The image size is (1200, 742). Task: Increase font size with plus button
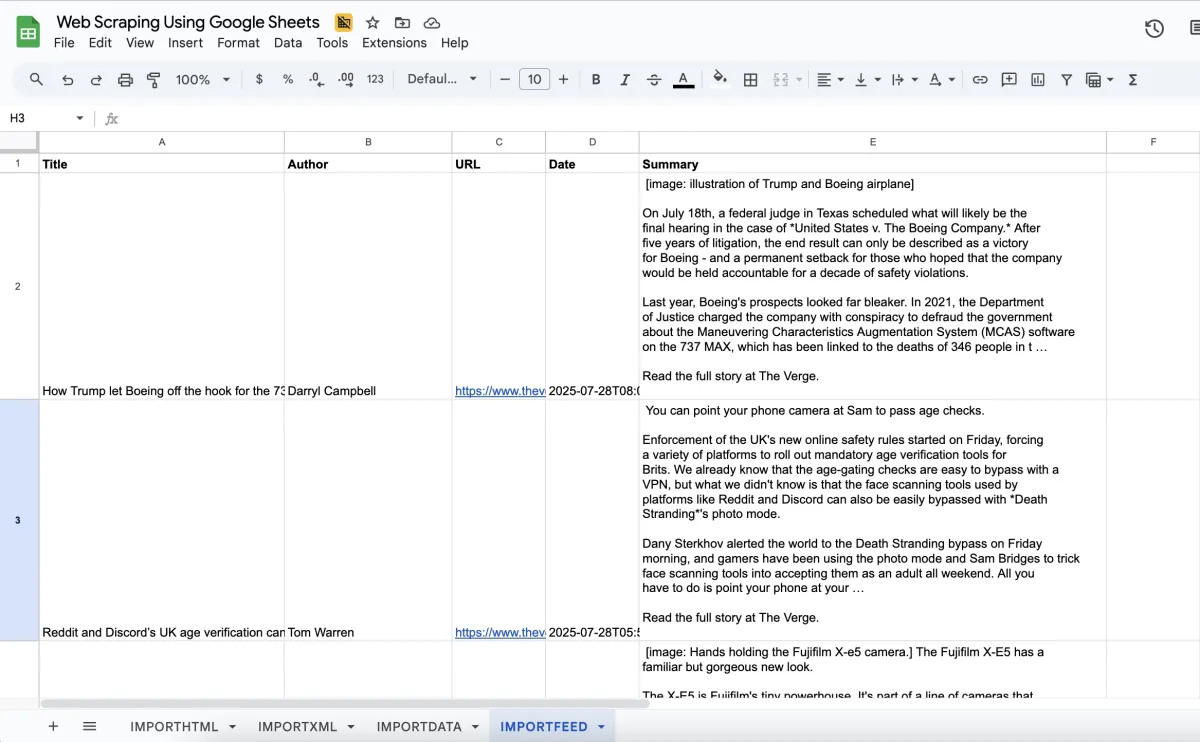(x=564, y=80)
